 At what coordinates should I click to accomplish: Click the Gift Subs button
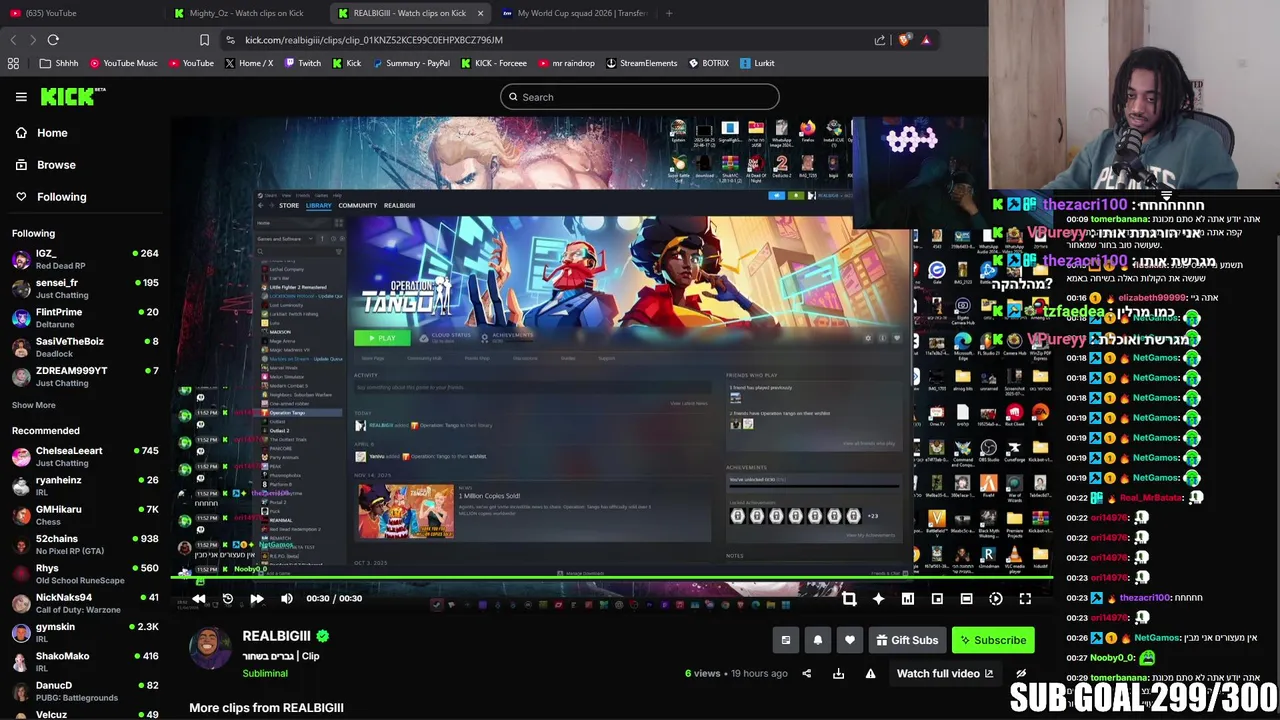[906, 640]
